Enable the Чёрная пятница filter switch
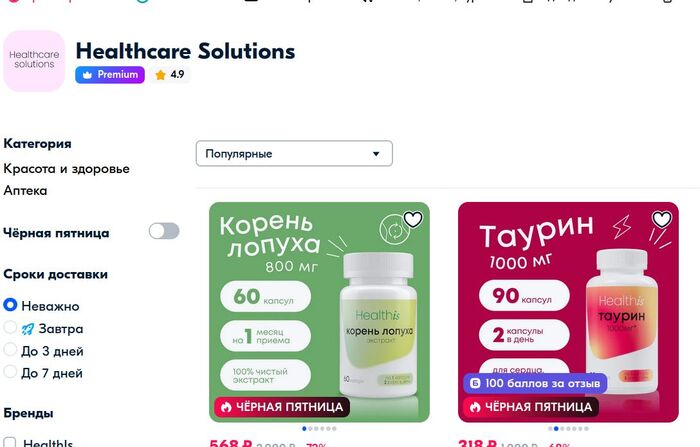This screenshot has width=700, height=447. (x=164, y=231)
